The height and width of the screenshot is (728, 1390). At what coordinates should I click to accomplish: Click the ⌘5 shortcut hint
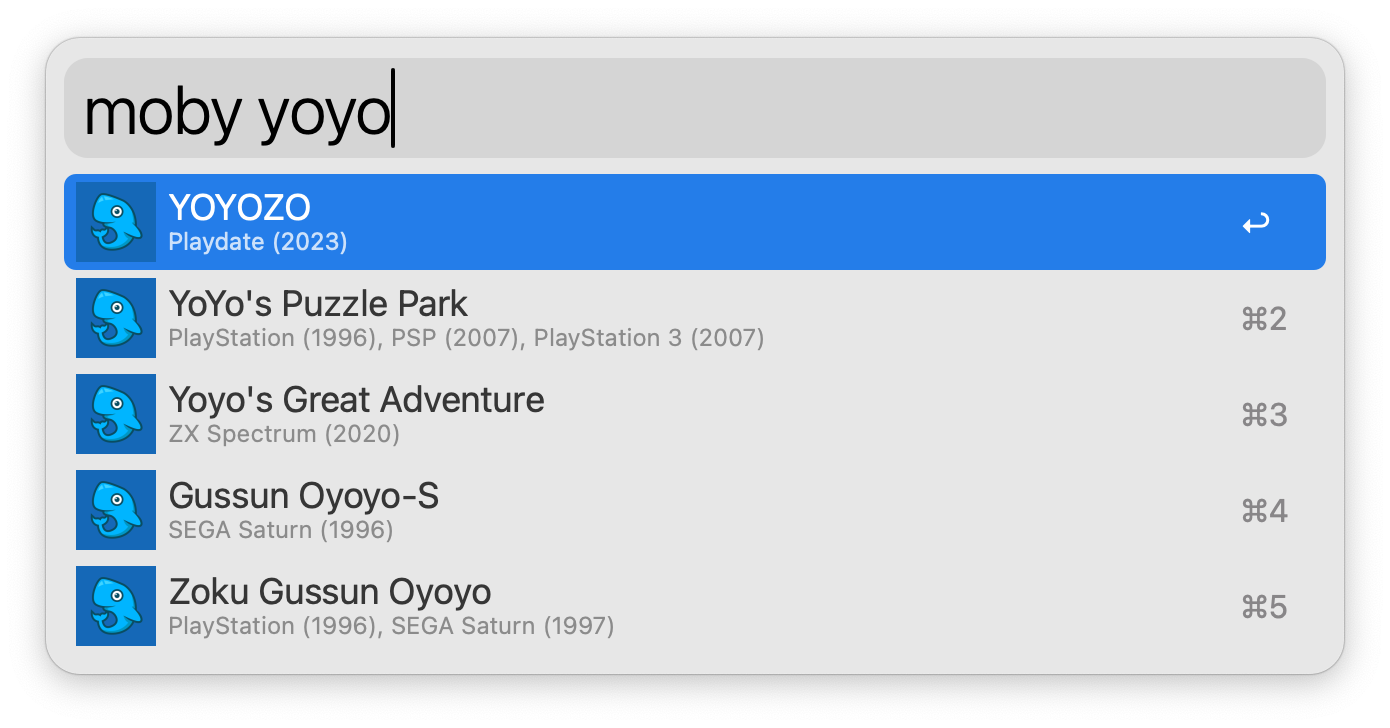tap(1263, 607)
